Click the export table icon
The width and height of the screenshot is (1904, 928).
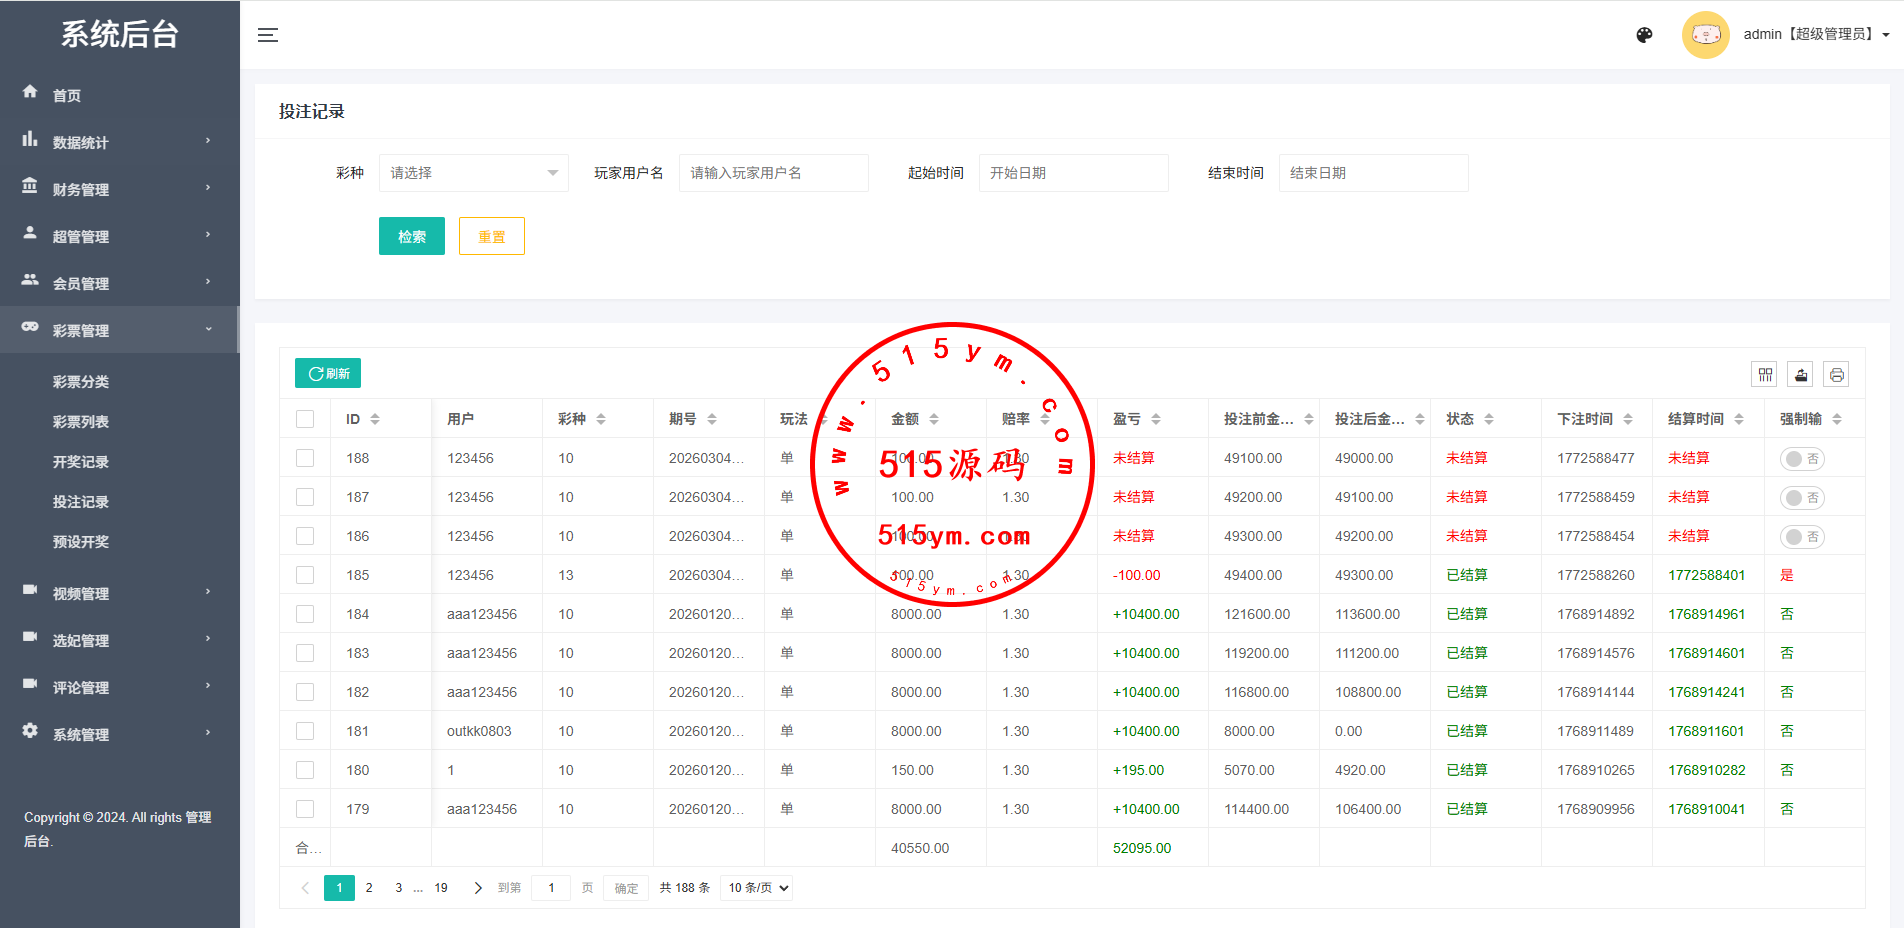pos(1801,375)
